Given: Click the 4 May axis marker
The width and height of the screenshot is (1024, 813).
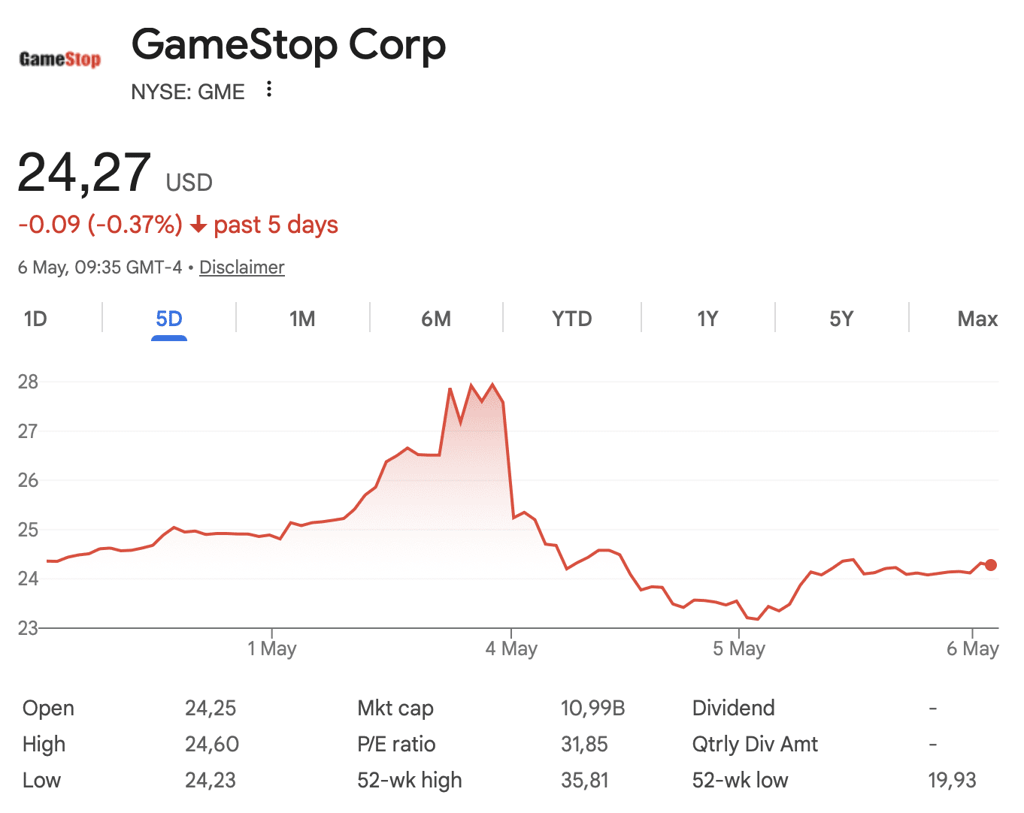Looking at the screenshot, I should tap(511, 648).
